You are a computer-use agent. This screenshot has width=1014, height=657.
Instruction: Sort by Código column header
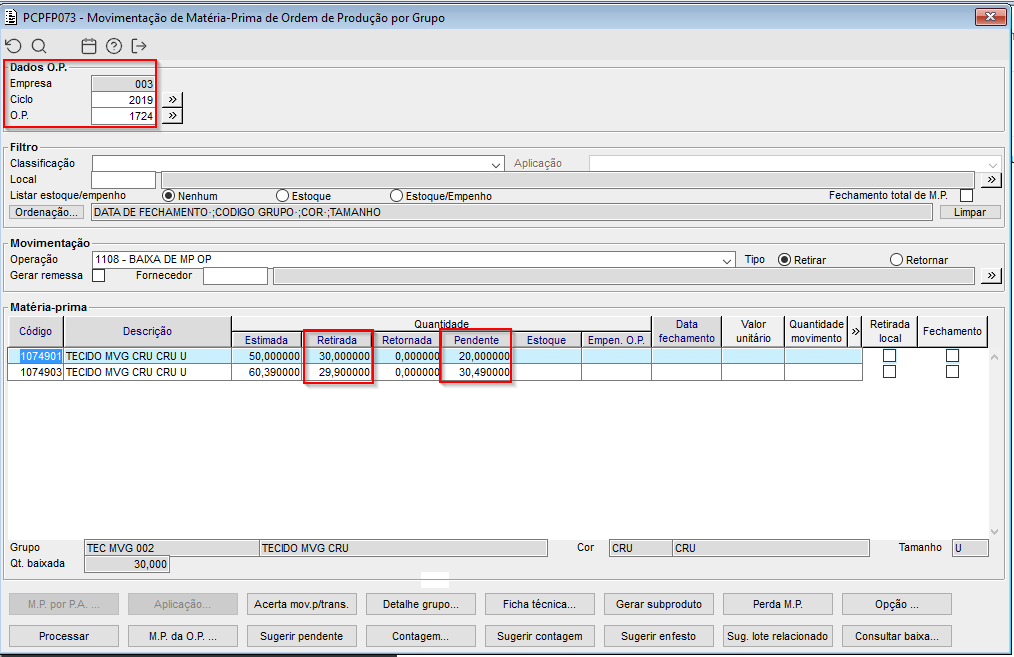point(36,331)
